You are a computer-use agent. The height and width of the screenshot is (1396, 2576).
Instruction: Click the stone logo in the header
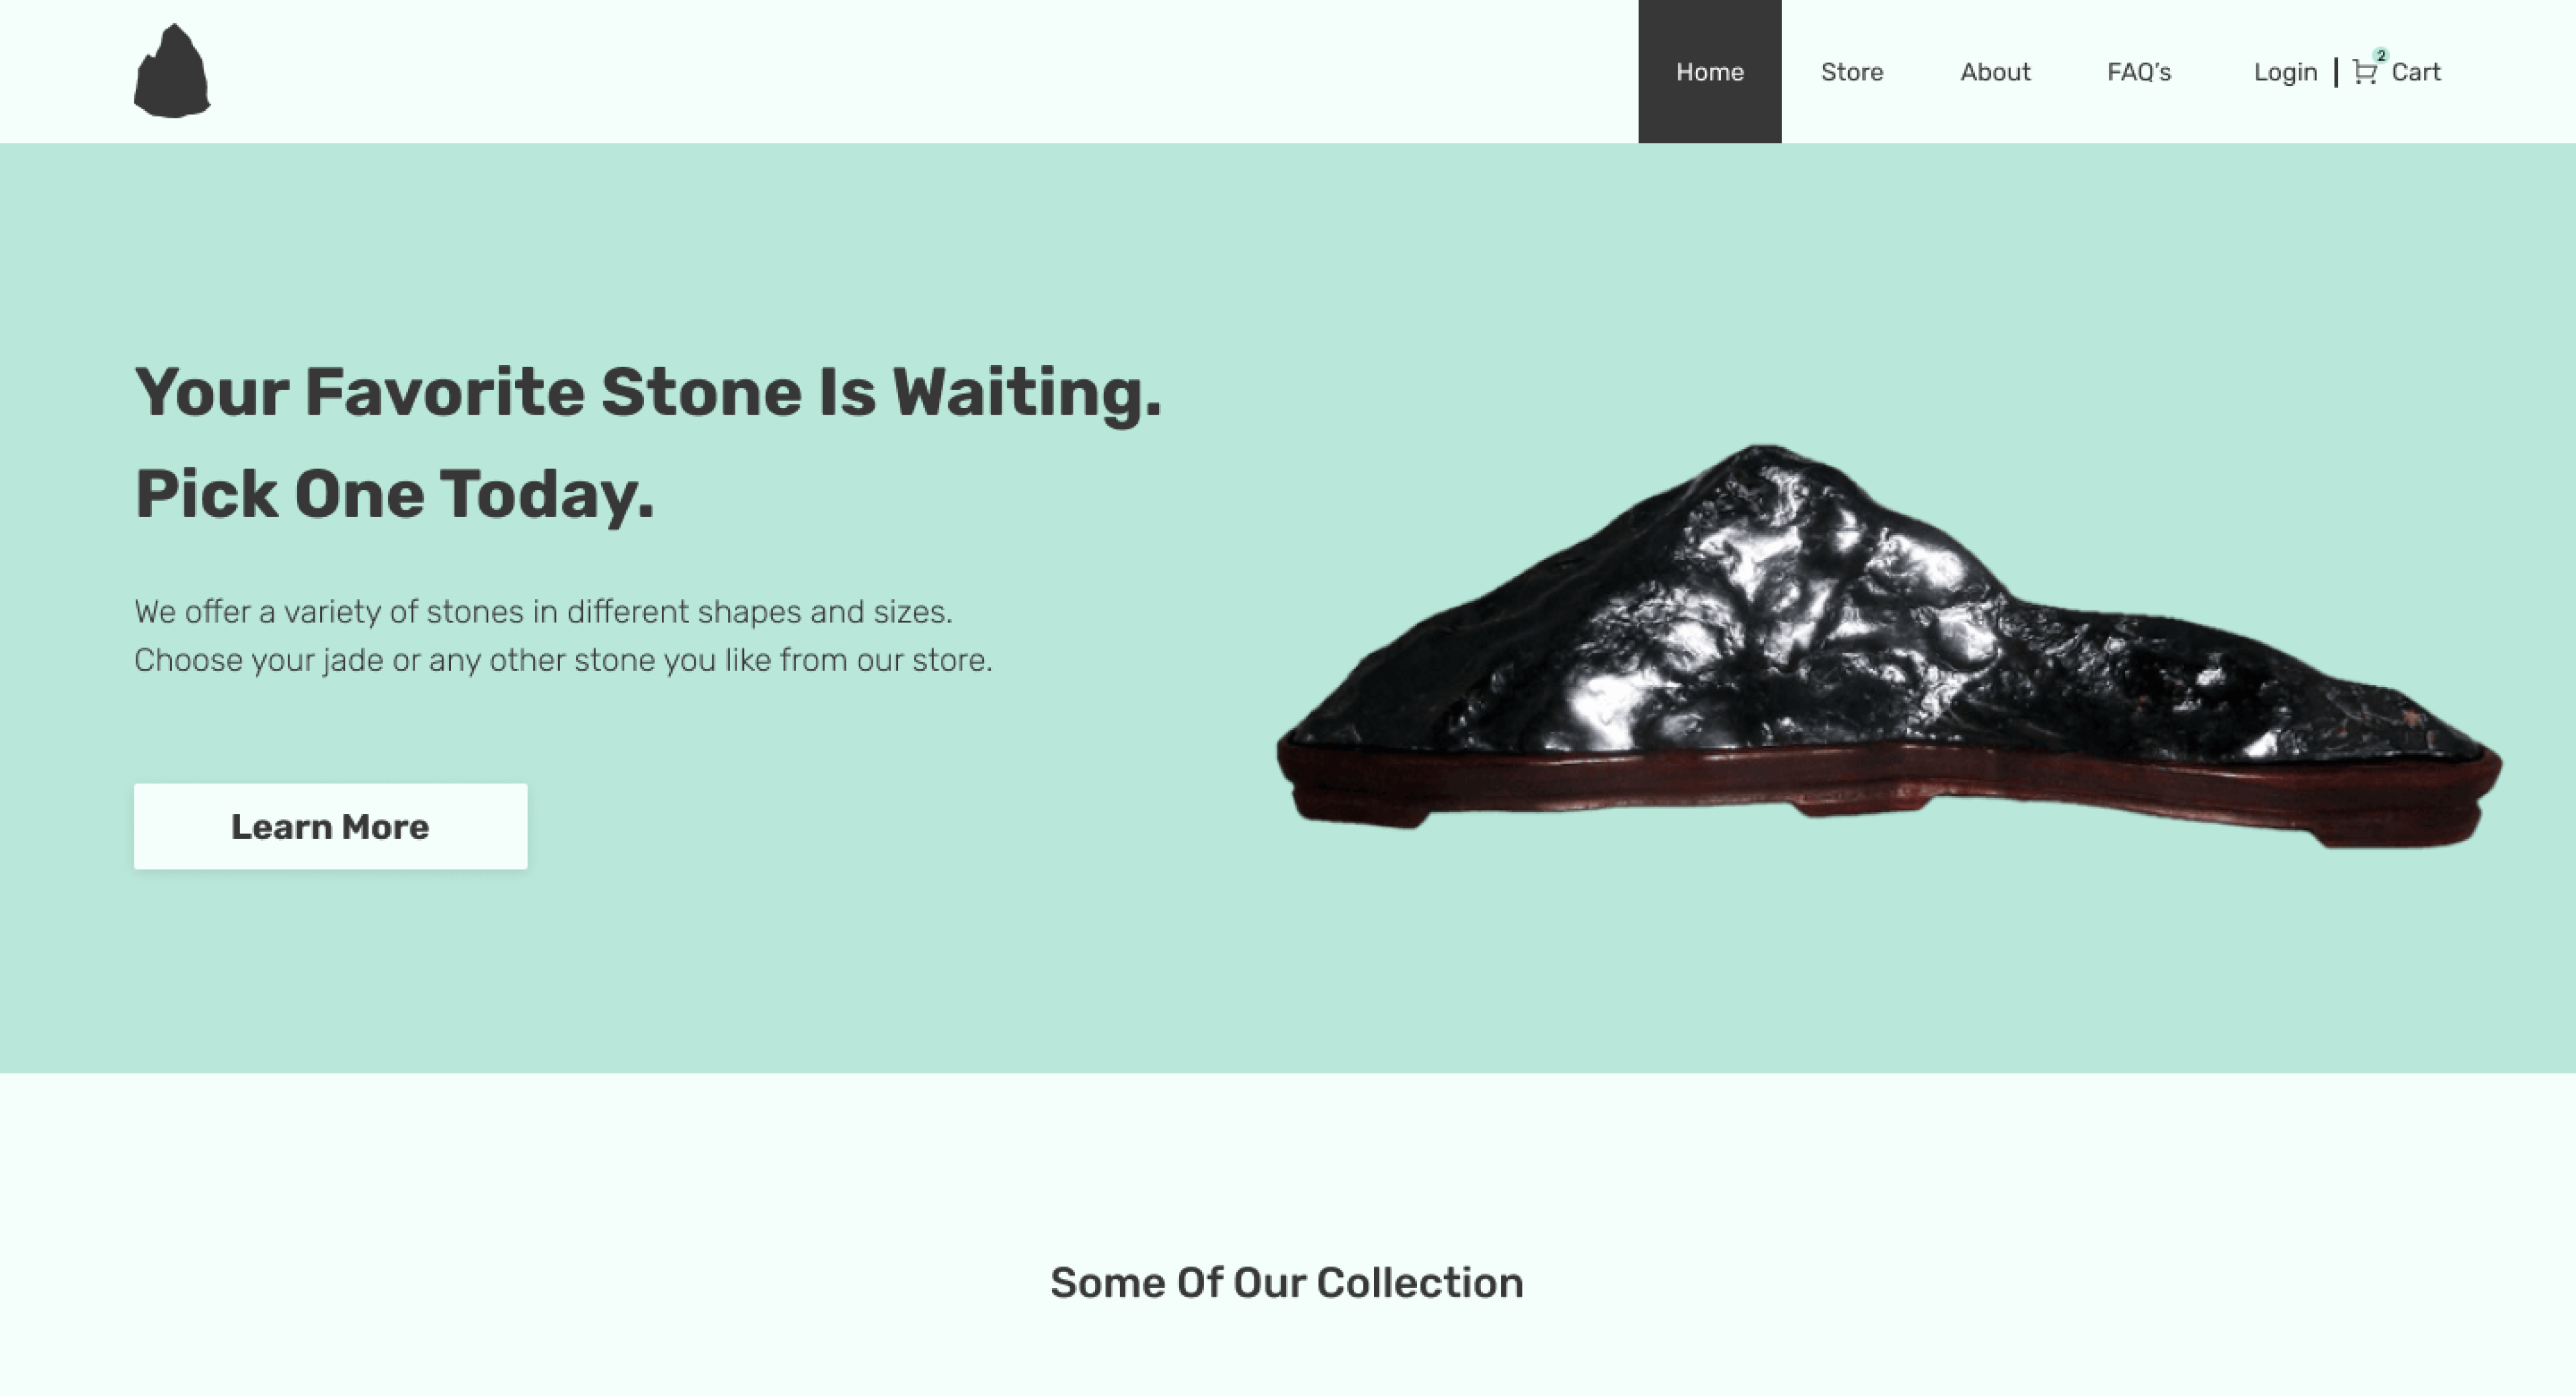[x=172, y=71]
